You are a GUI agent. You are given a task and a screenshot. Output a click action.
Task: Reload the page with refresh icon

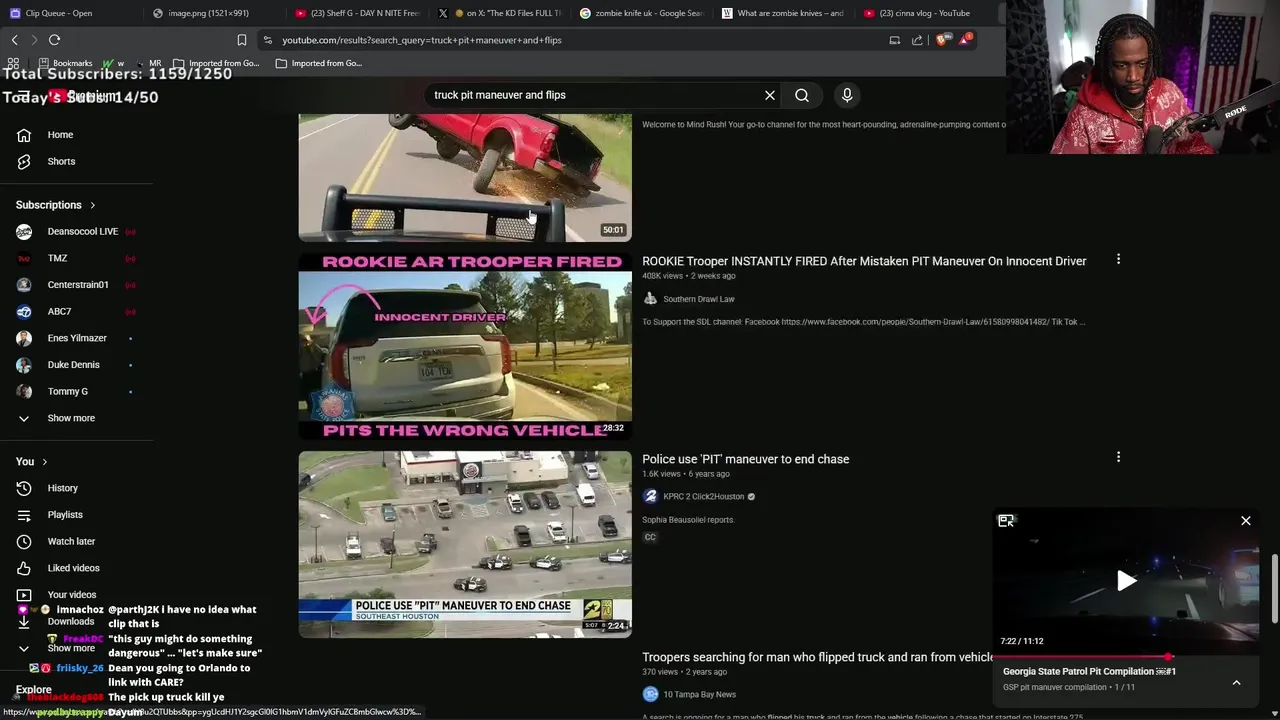pyautogui.click(x=54, y=40)
